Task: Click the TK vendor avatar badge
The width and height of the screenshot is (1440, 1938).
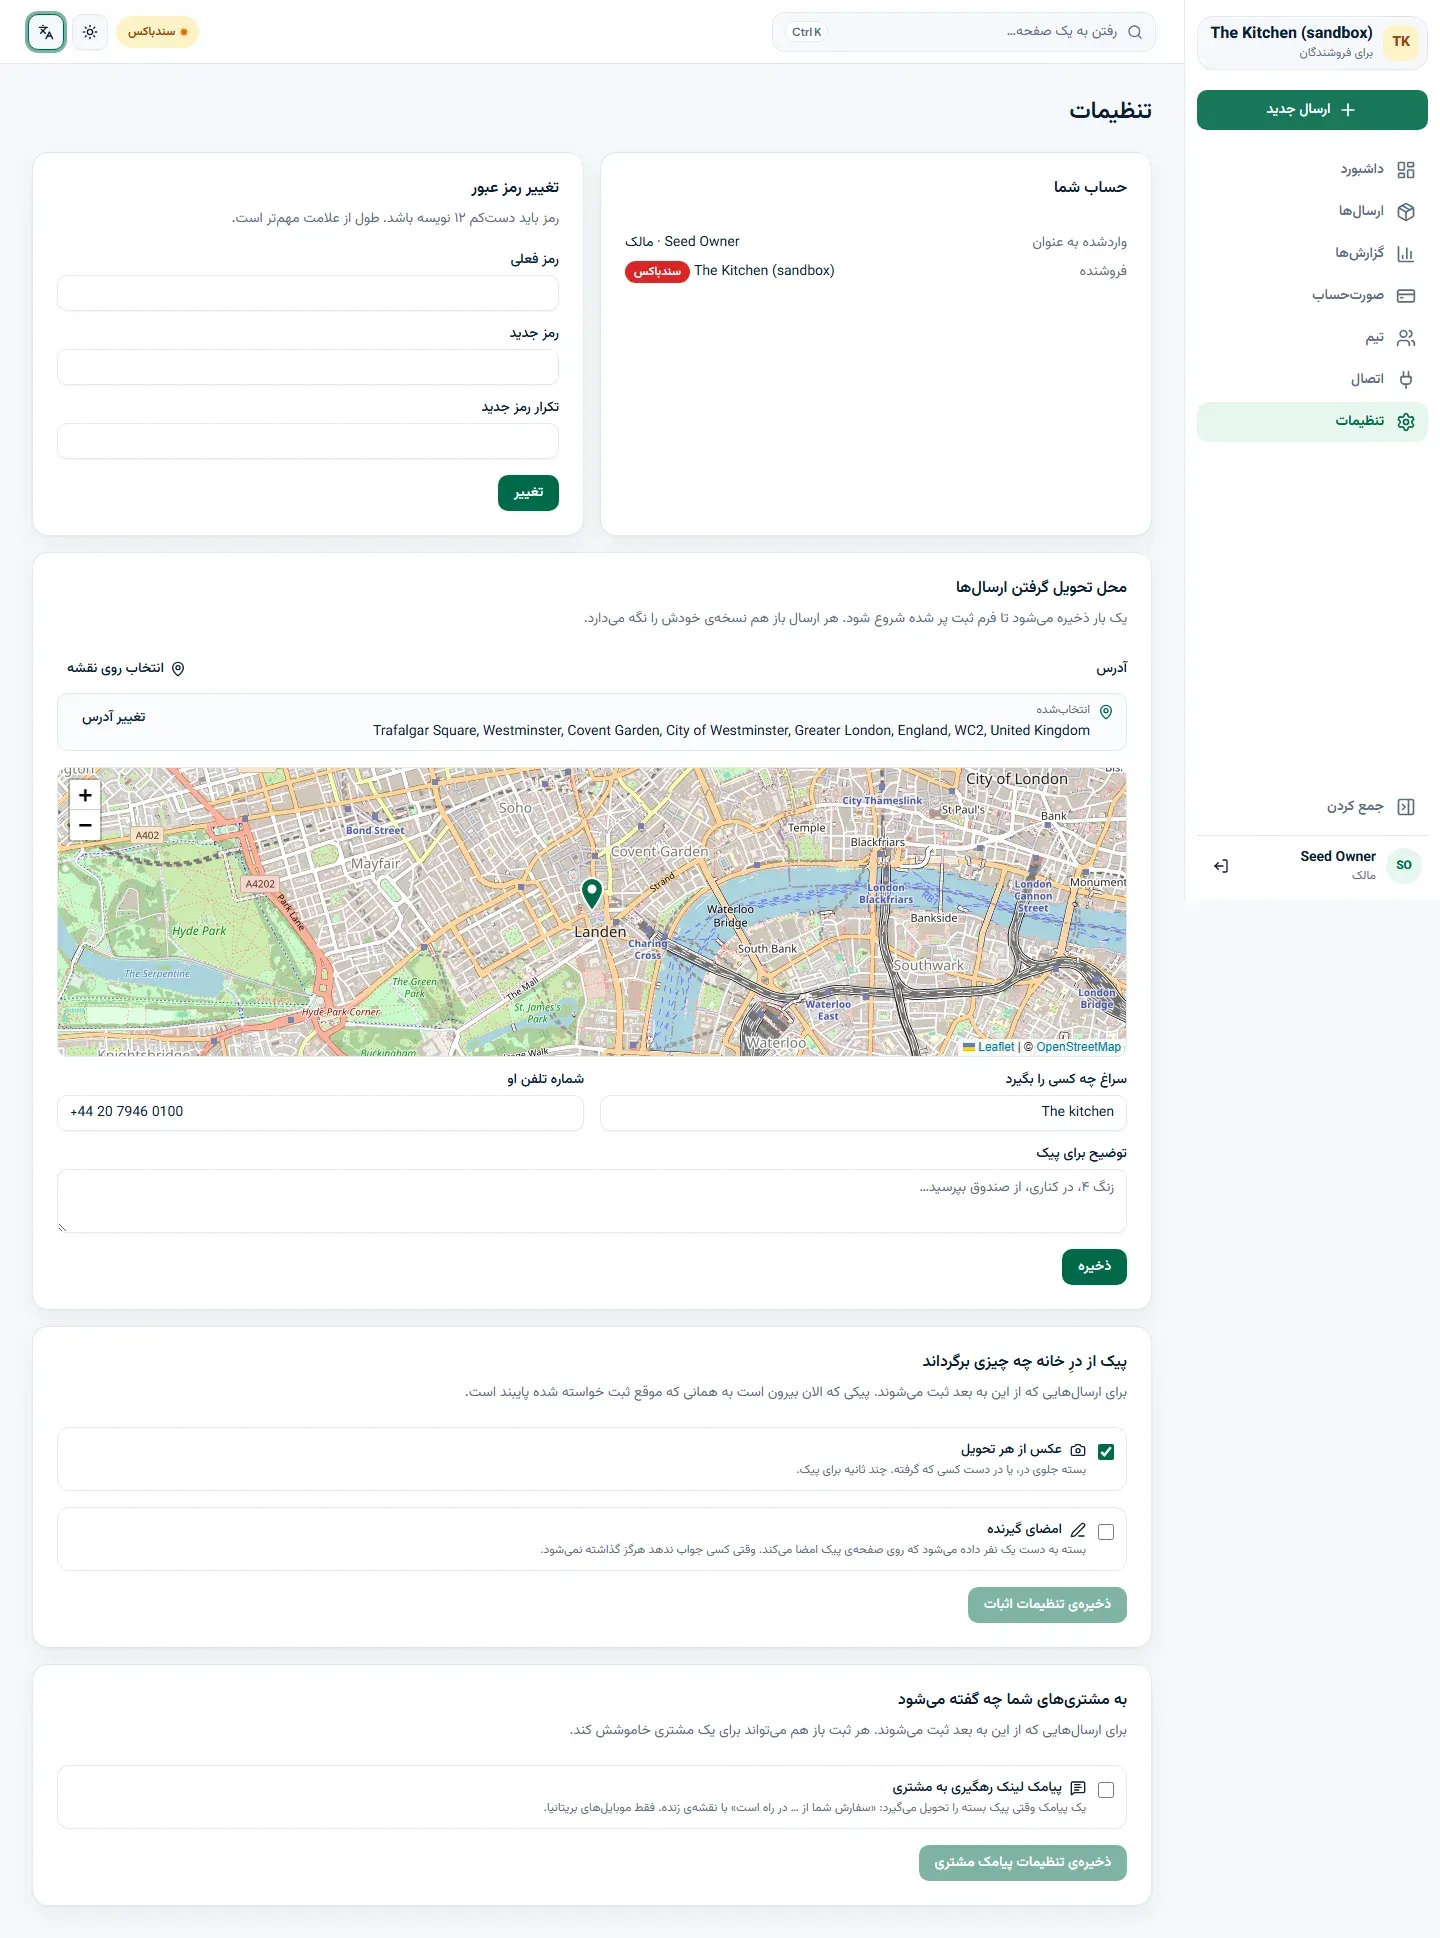Action: [x=1401, y=42]
